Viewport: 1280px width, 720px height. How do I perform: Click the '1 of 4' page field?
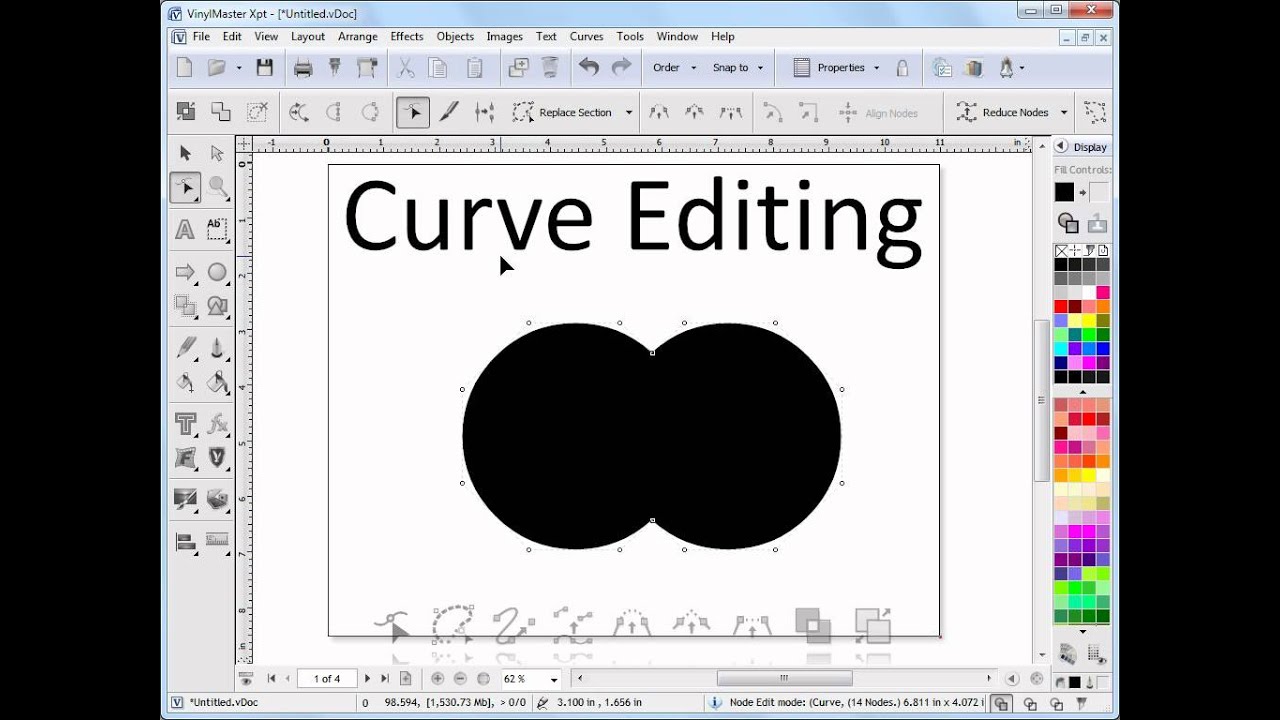click(x=327, y=678)
